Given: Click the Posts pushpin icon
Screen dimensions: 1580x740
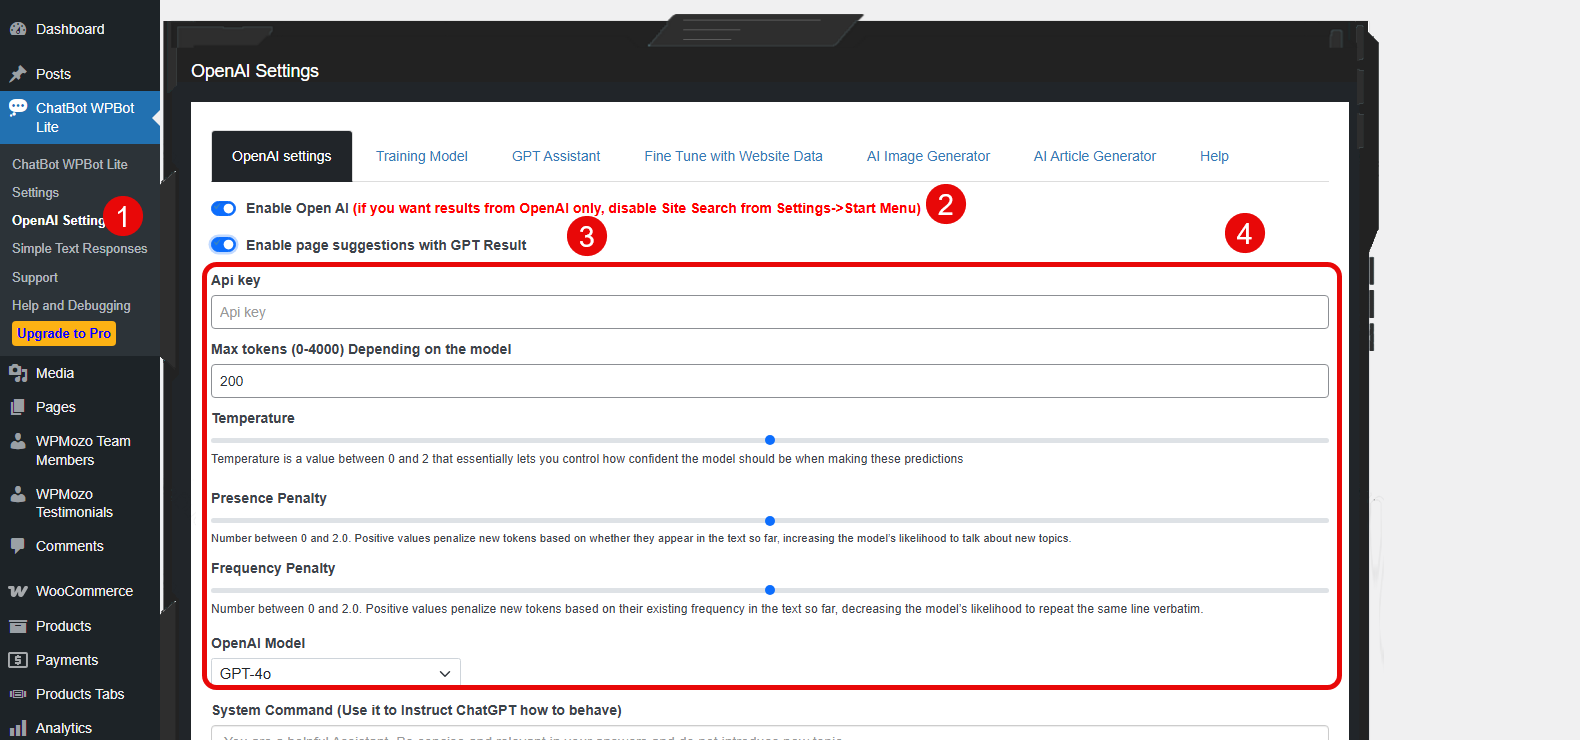Looking at the screenshot, I should pyautogui.click(x=18, y=74).
